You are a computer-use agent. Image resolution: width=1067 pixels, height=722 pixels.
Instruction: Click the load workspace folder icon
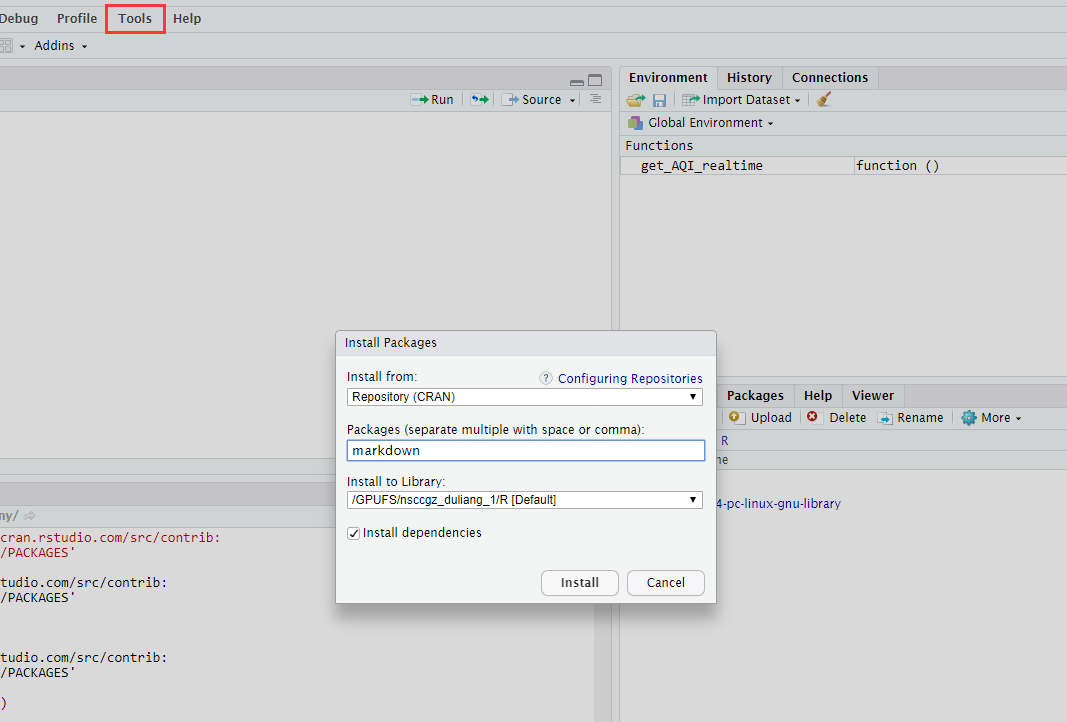[x=636, y=100]
